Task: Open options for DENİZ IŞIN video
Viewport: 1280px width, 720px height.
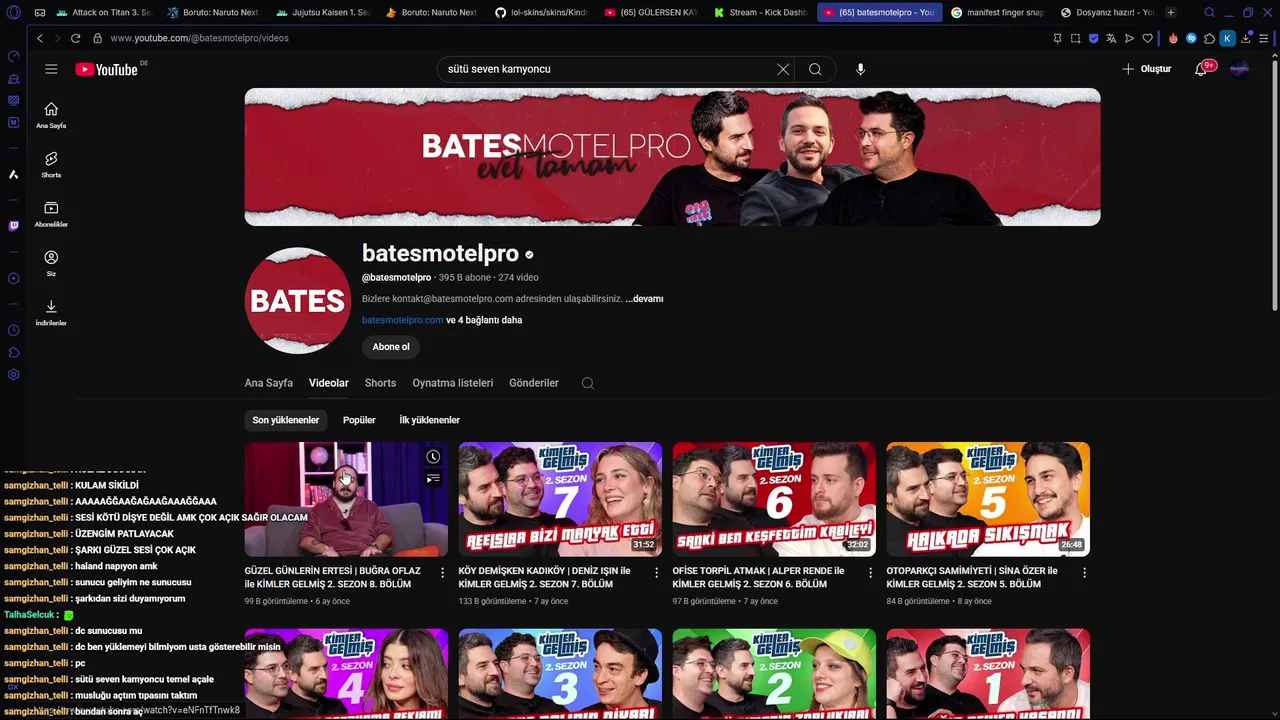Action: [x=657, y=573]
